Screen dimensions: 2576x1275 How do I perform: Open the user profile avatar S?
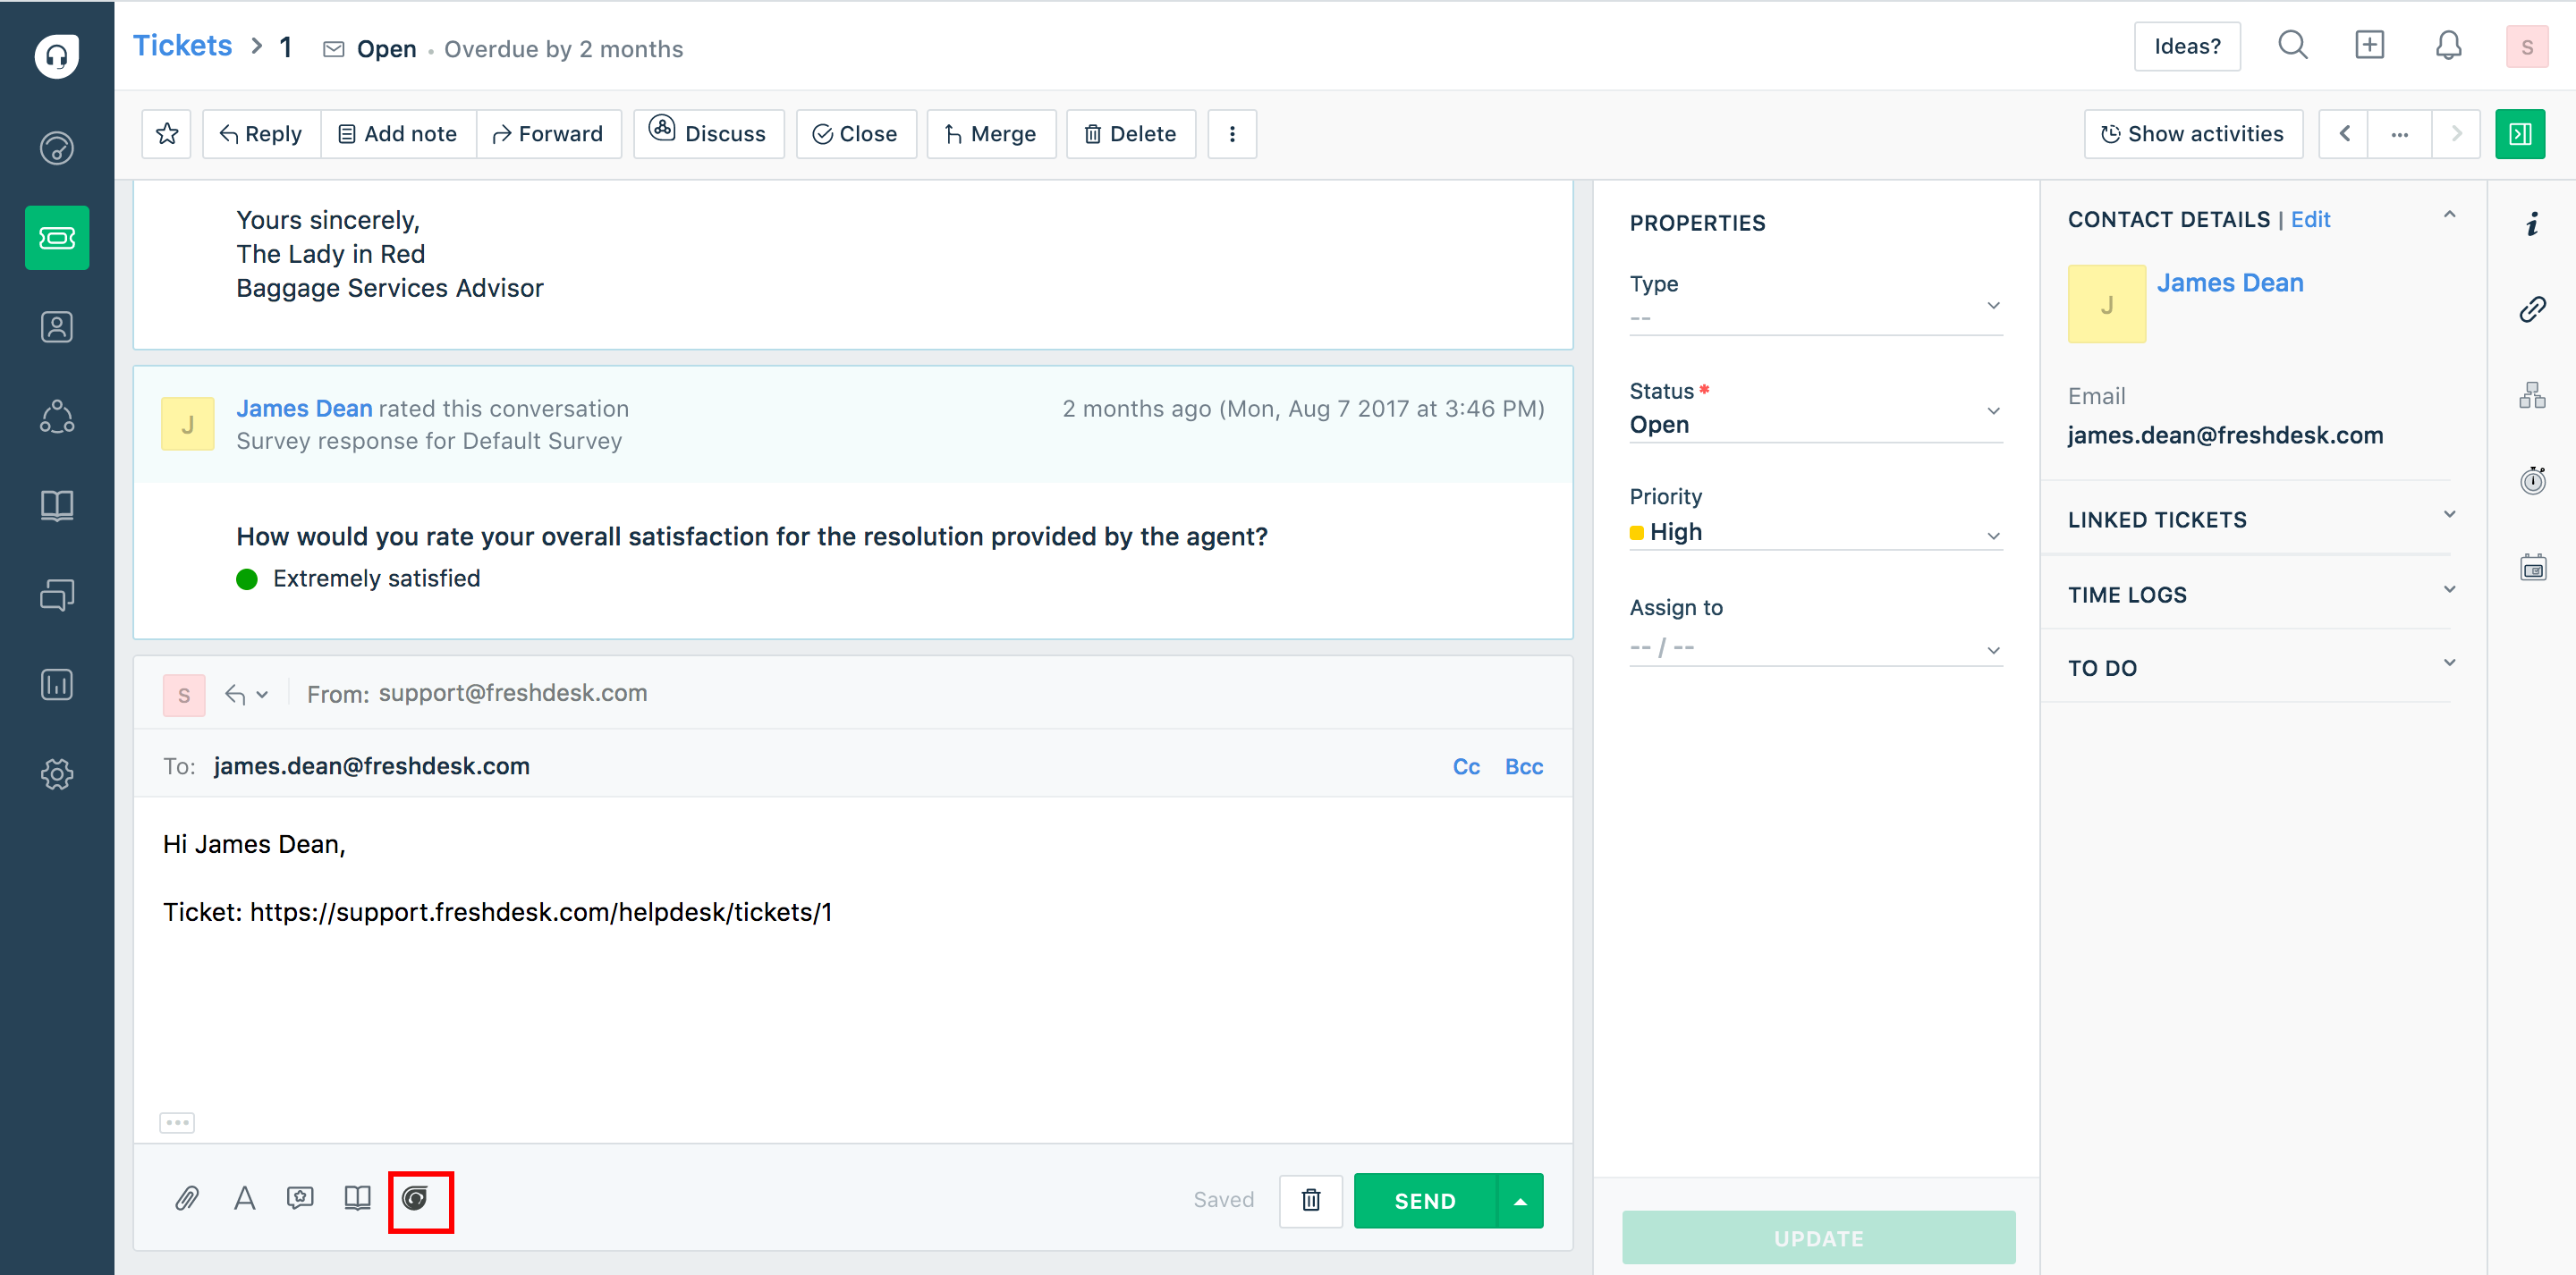point(2527,46)
